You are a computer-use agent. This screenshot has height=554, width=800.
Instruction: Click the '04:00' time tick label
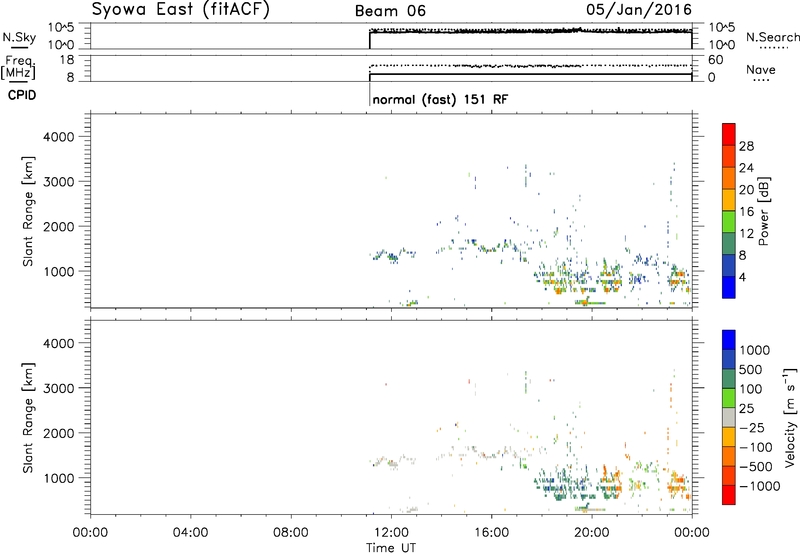[x=191, y=533]
